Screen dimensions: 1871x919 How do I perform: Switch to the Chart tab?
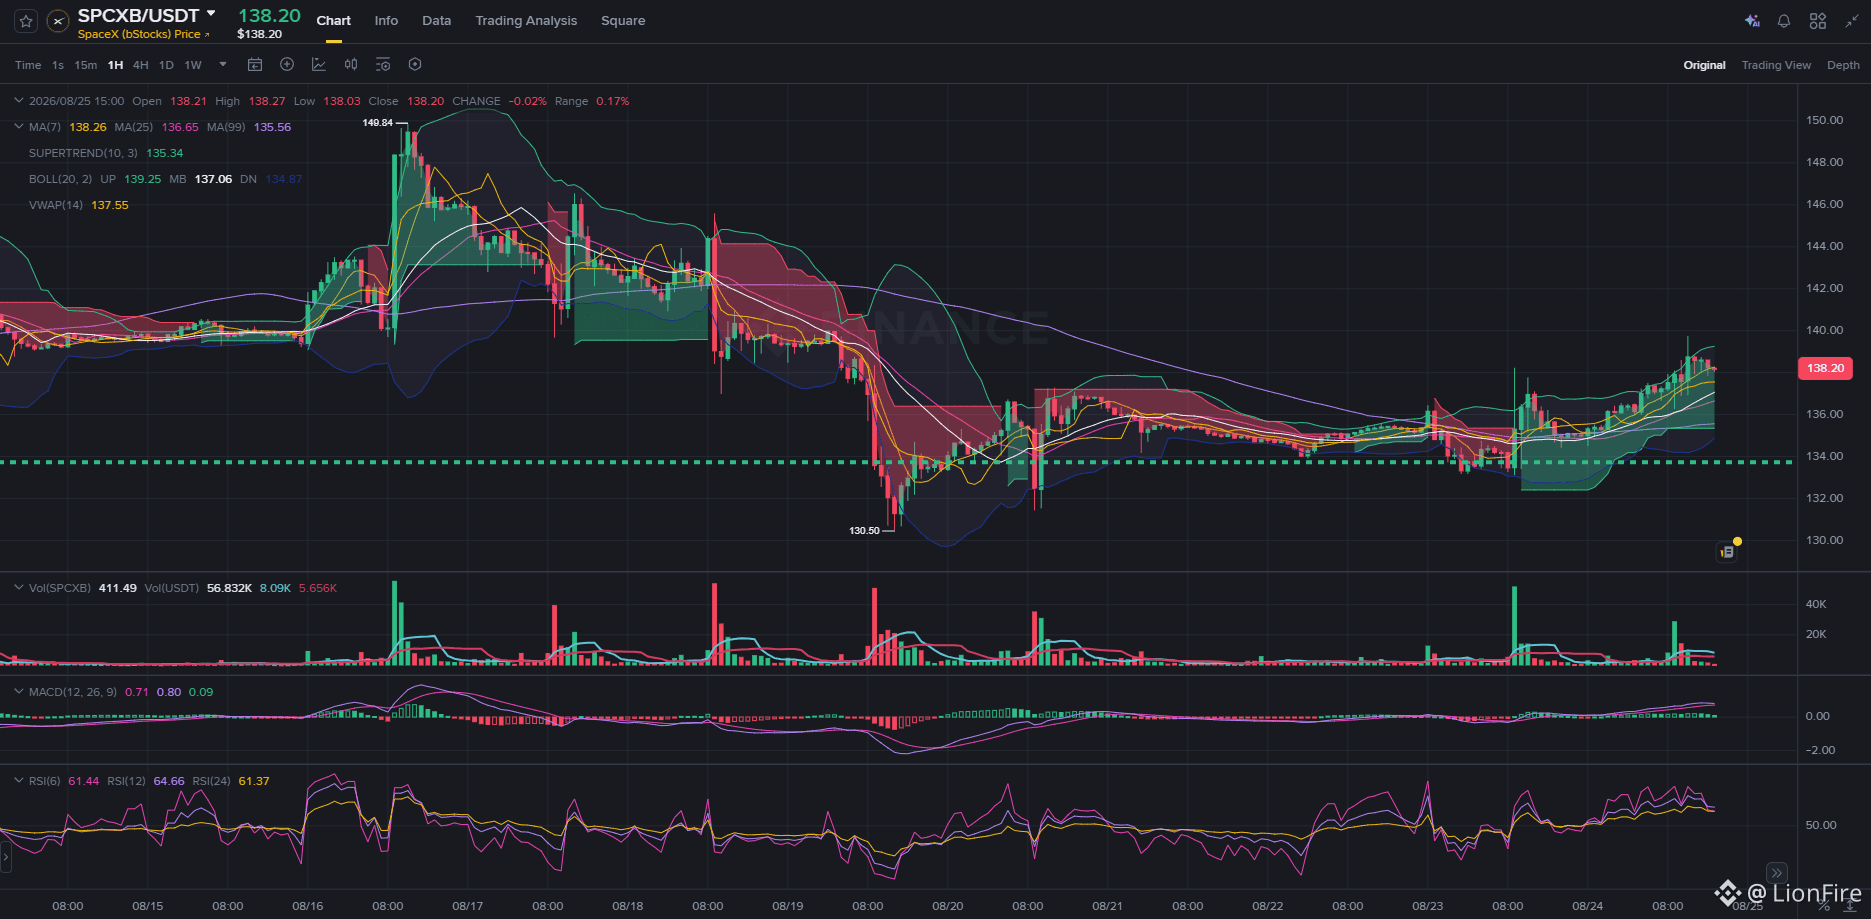[334, 21]
